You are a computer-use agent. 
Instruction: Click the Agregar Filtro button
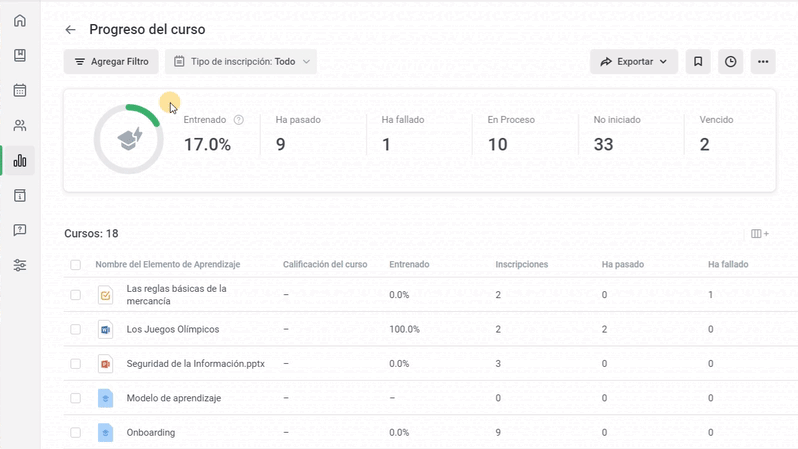pyautogui.click(x=111, y=62)
